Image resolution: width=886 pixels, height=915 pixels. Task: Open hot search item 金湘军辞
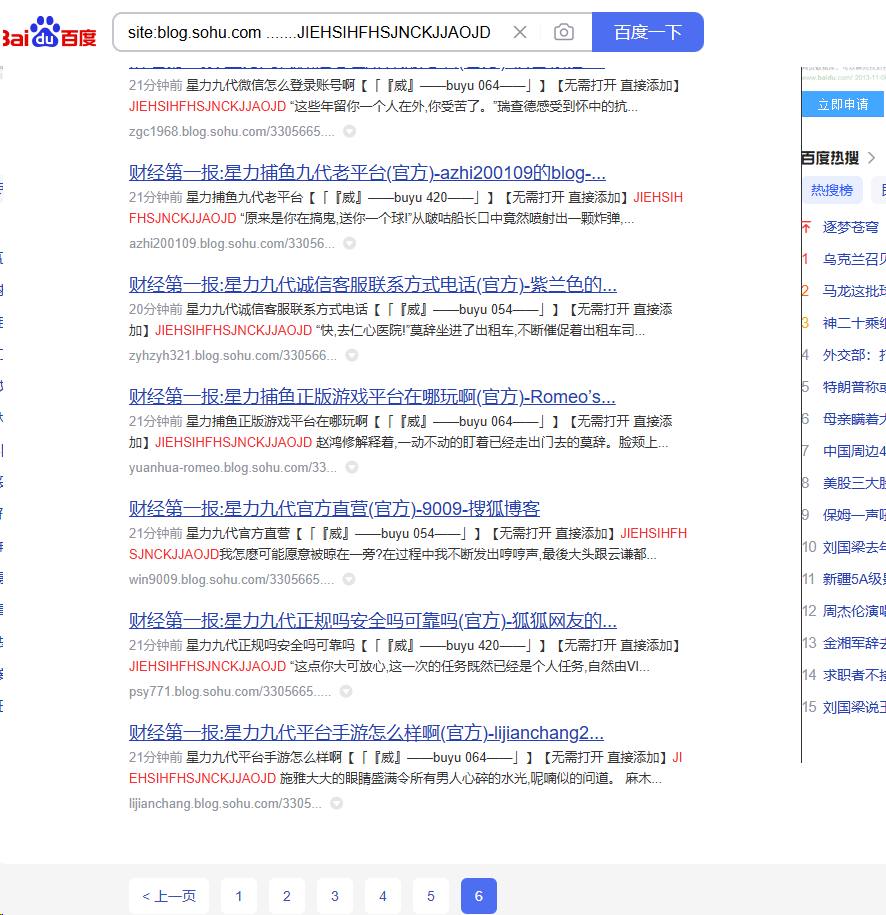point(854,643)
